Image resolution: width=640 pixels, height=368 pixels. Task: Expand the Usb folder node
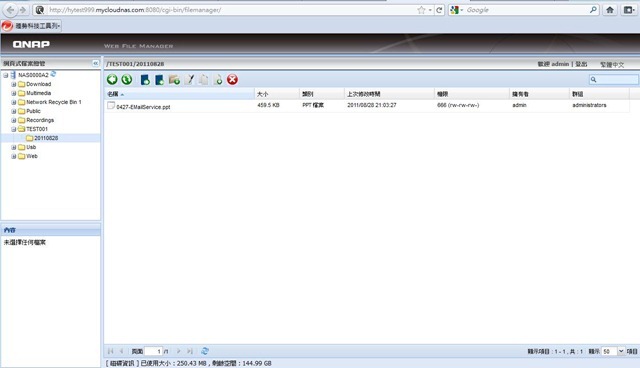point(13,147)
